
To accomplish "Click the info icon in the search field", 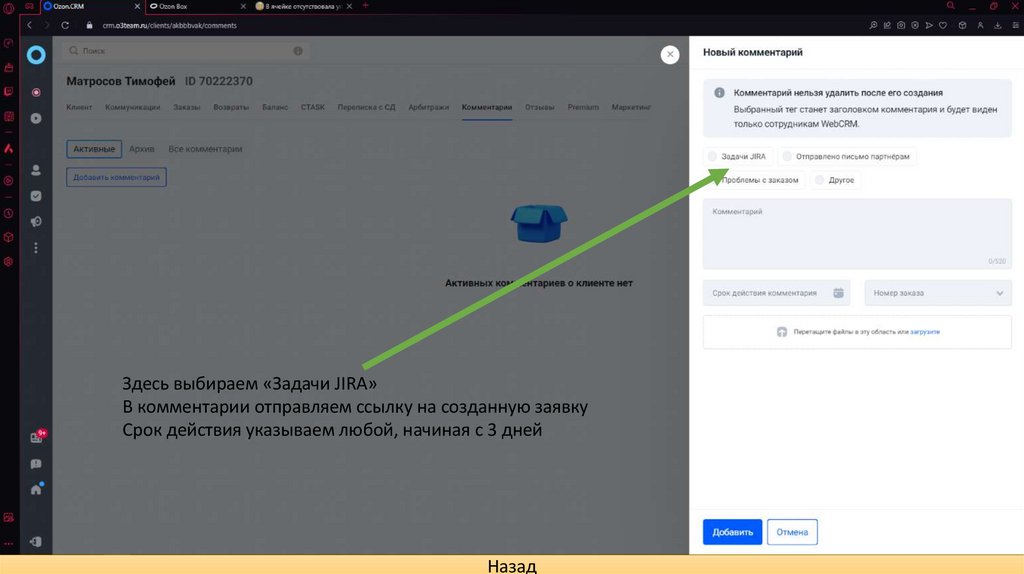I will 298,51.
